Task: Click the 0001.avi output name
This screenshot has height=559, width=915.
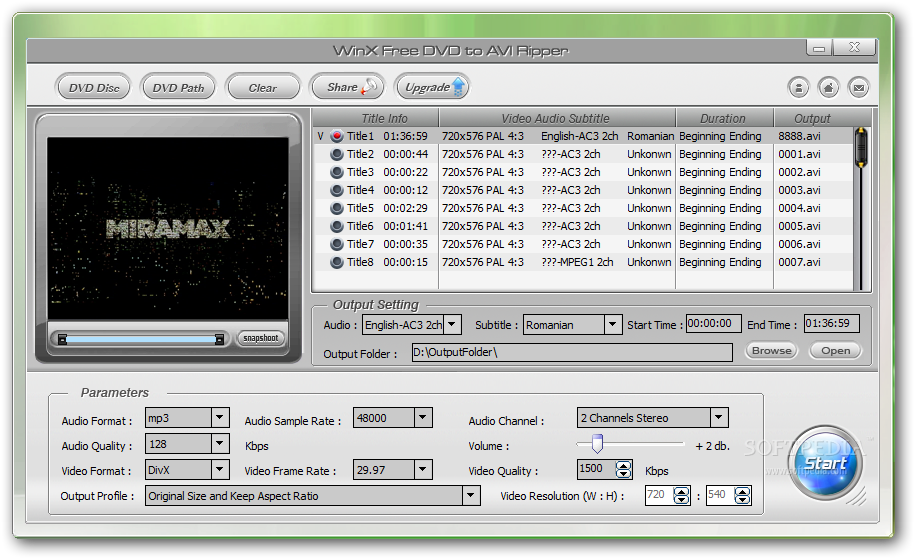Action: tap(799, 154)
